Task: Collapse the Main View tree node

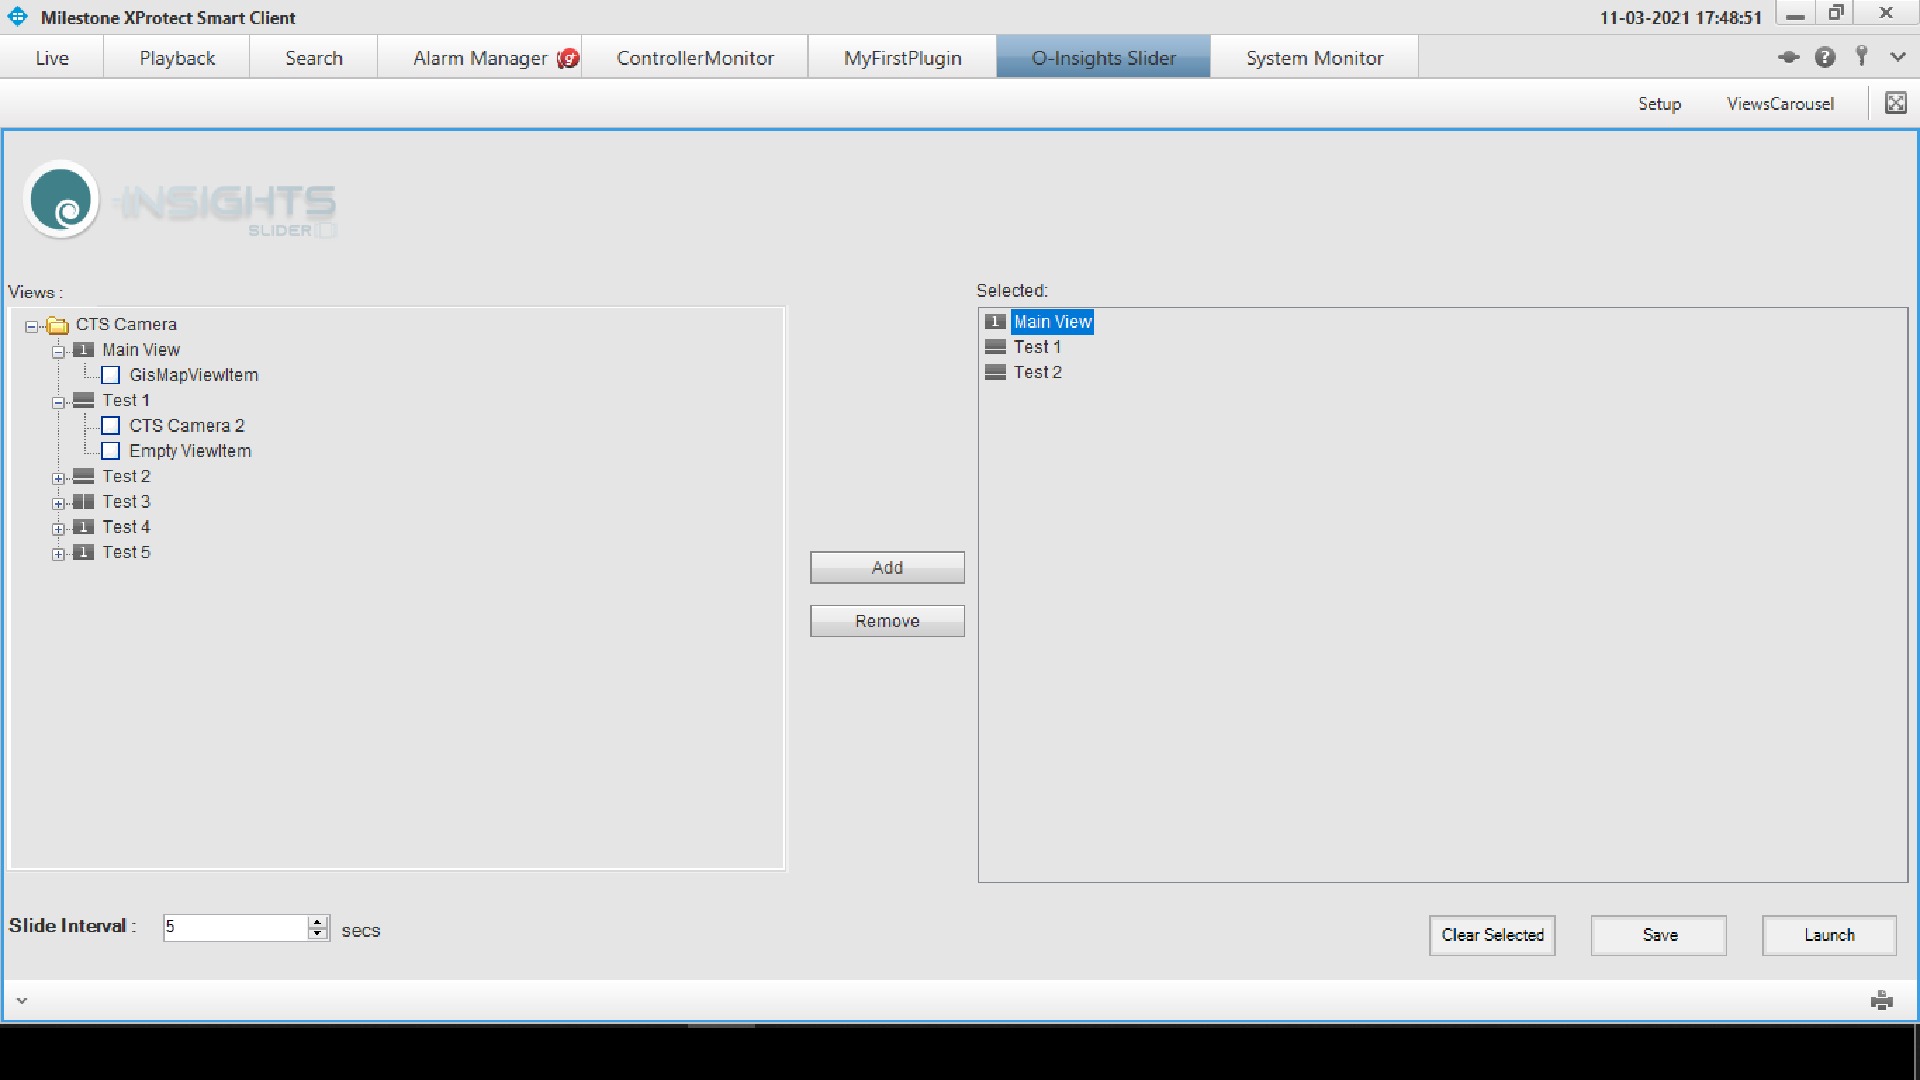Action: [59, 351]
